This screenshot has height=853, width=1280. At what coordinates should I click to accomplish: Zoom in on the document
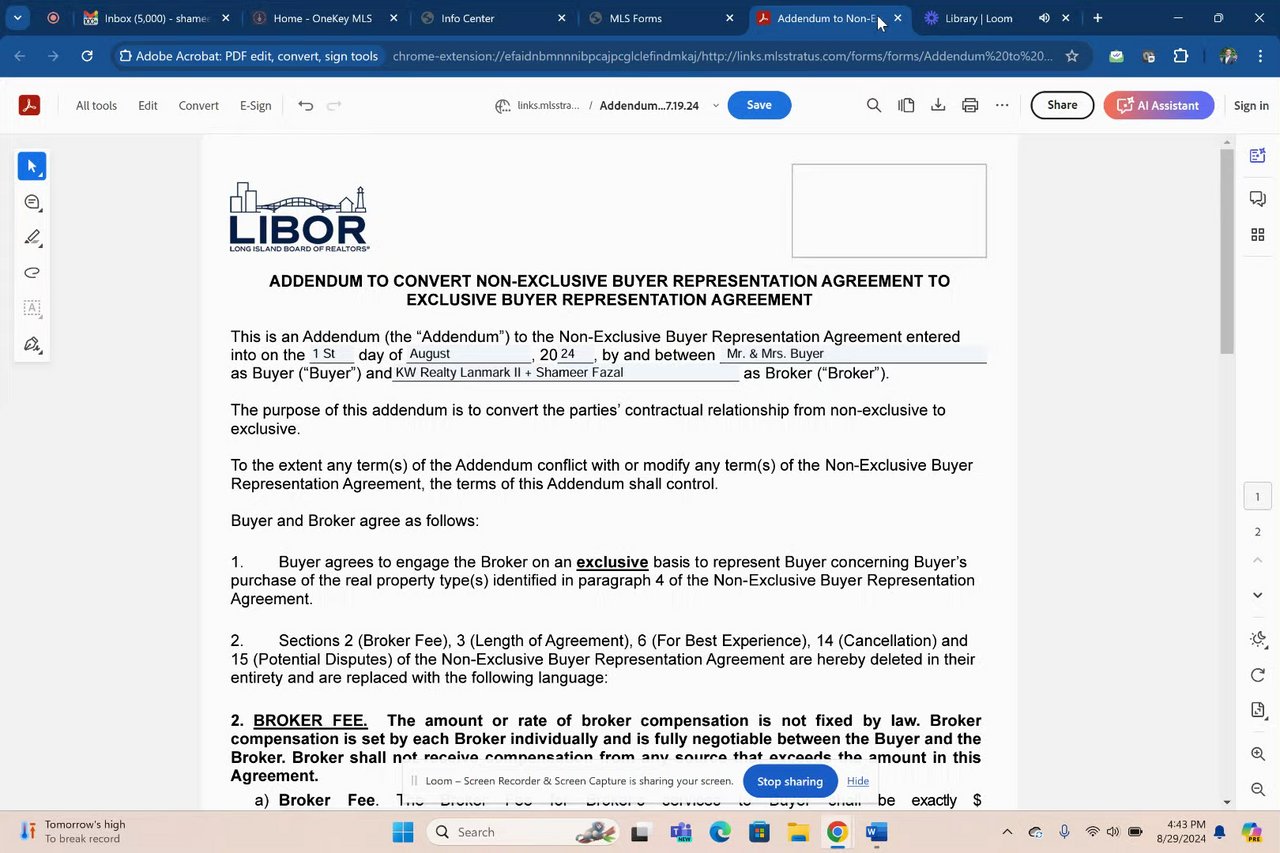point(1258,754)
